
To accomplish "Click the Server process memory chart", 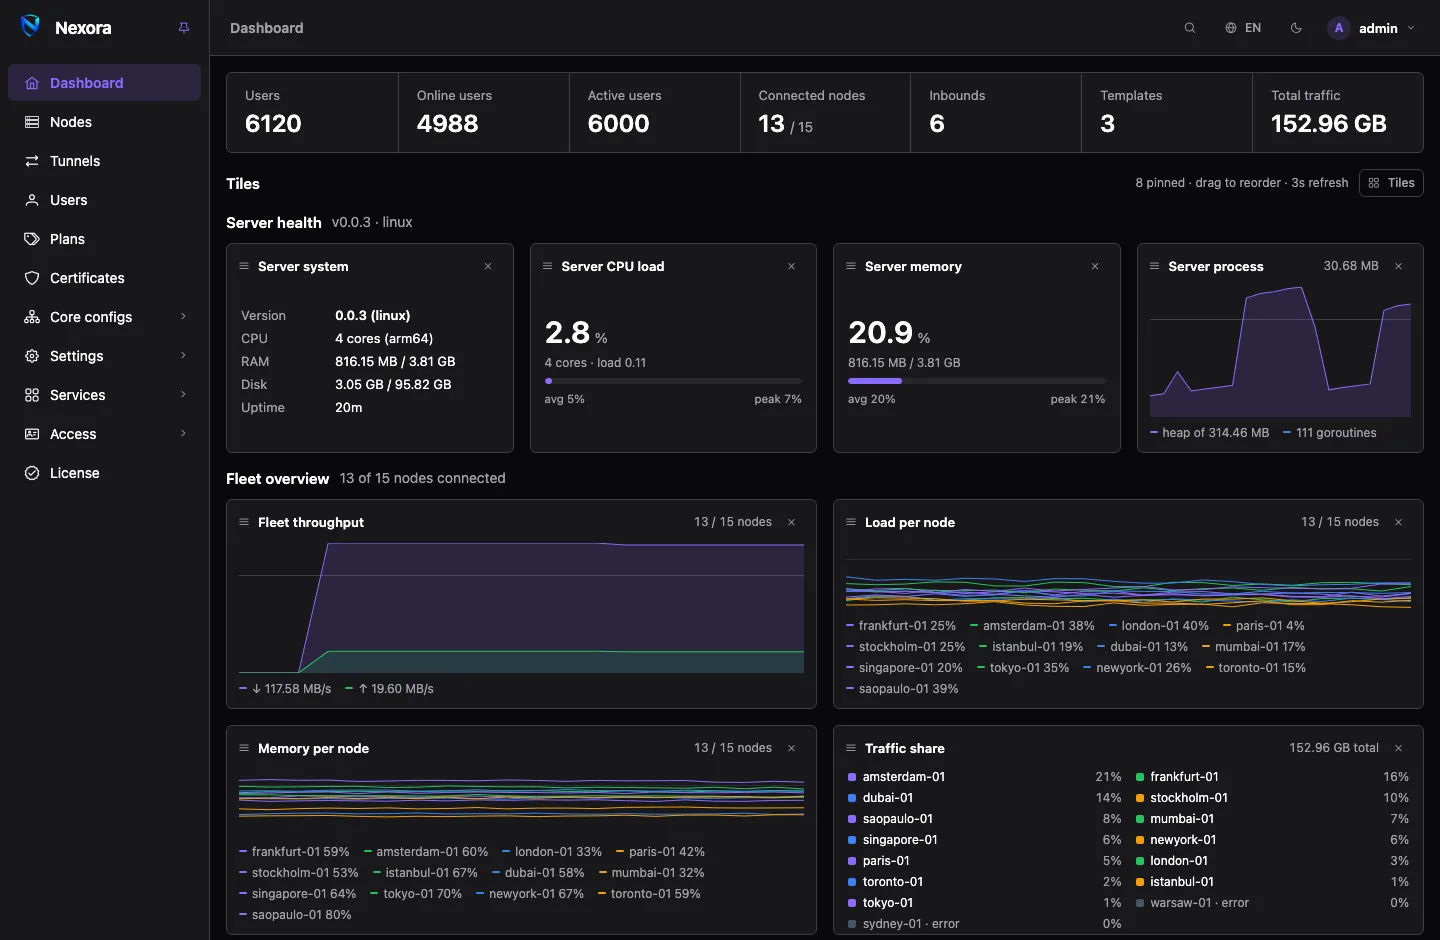I will click(1280, 352).
